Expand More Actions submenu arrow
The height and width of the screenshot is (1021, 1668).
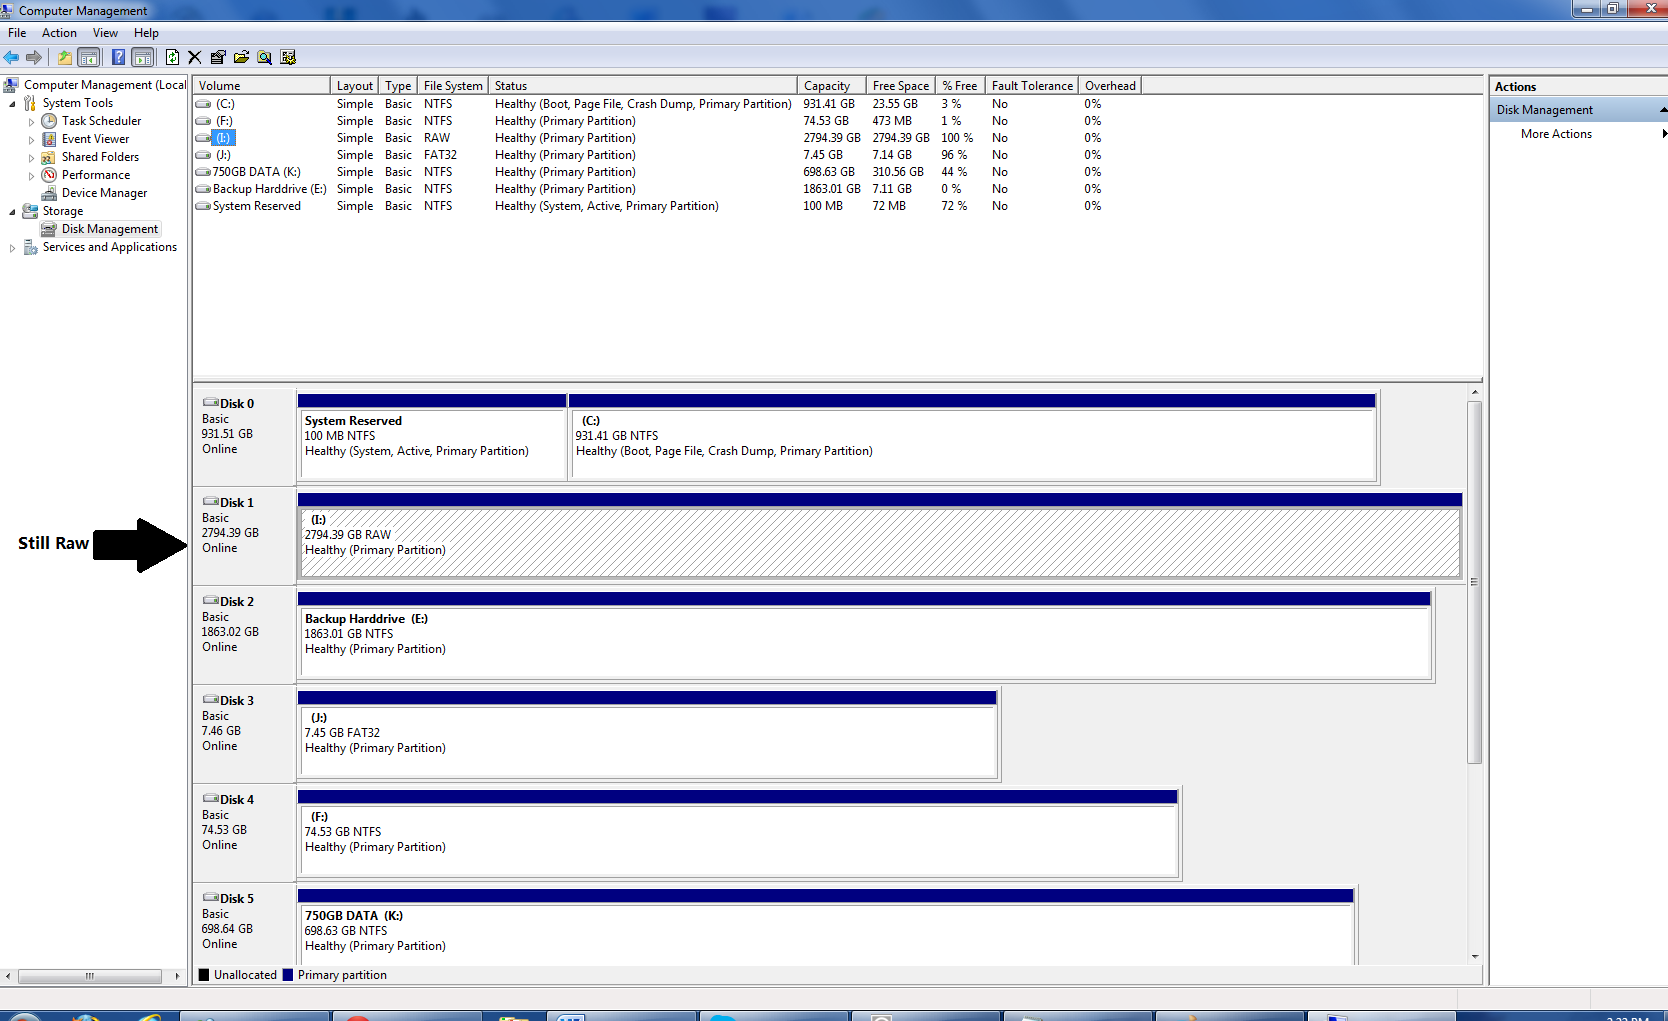(x=1664, y=134)
